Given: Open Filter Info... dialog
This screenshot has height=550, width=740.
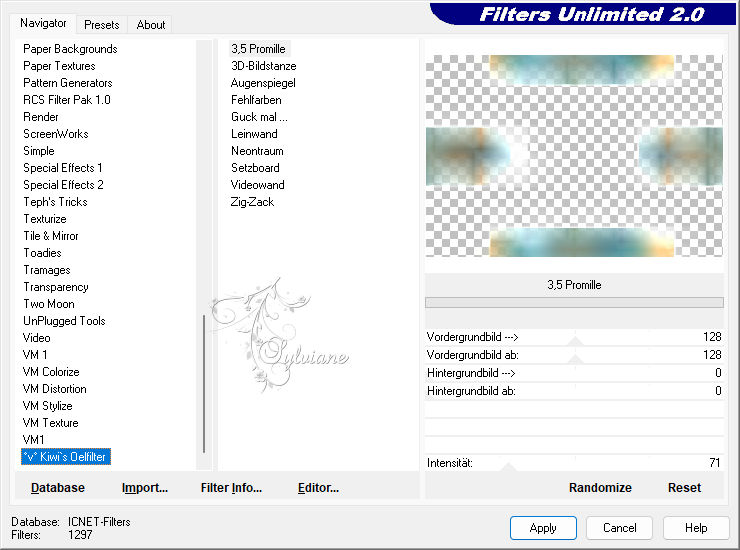Looking at the screenshot, I should coord(231,488).
